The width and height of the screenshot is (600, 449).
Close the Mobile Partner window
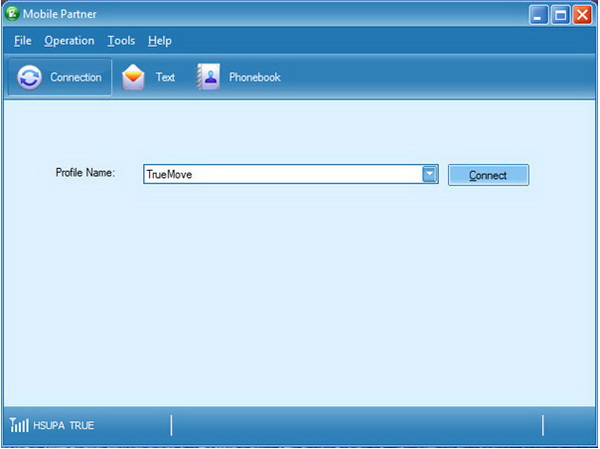[582, 15]
